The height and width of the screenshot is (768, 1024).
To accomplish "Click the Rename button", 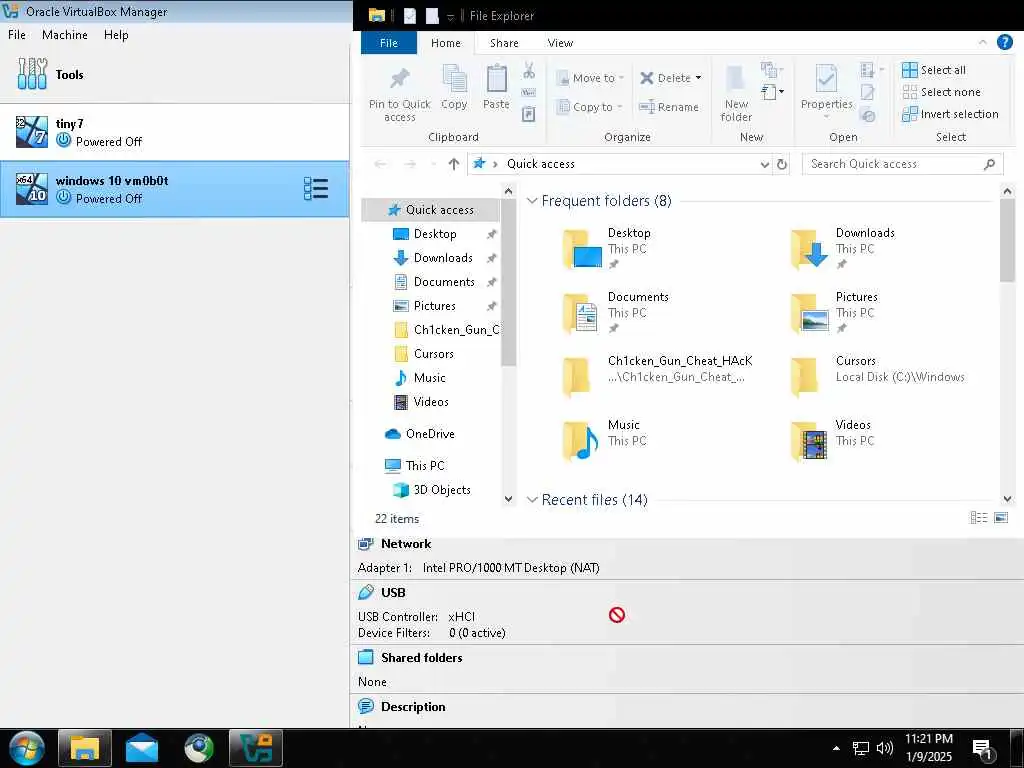I will 668,107.
